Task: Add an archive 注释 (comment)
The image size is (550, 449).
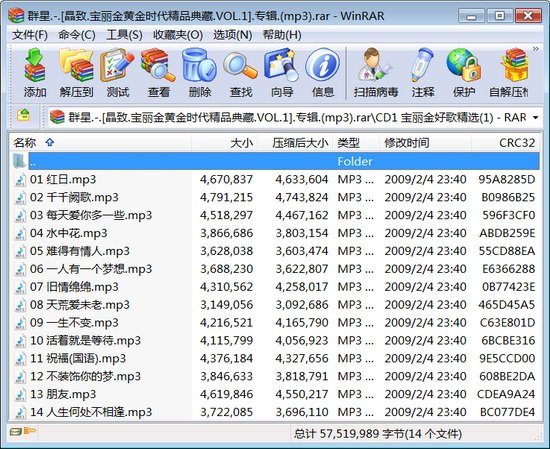Action: (x=423, y=73)
